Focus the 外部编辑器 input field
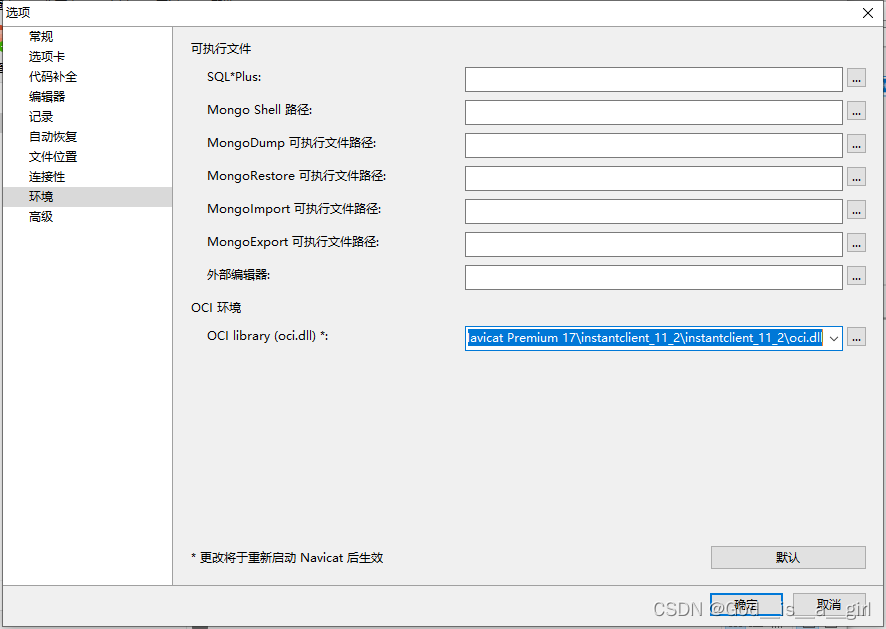886x629 pixels. [654, 277]
